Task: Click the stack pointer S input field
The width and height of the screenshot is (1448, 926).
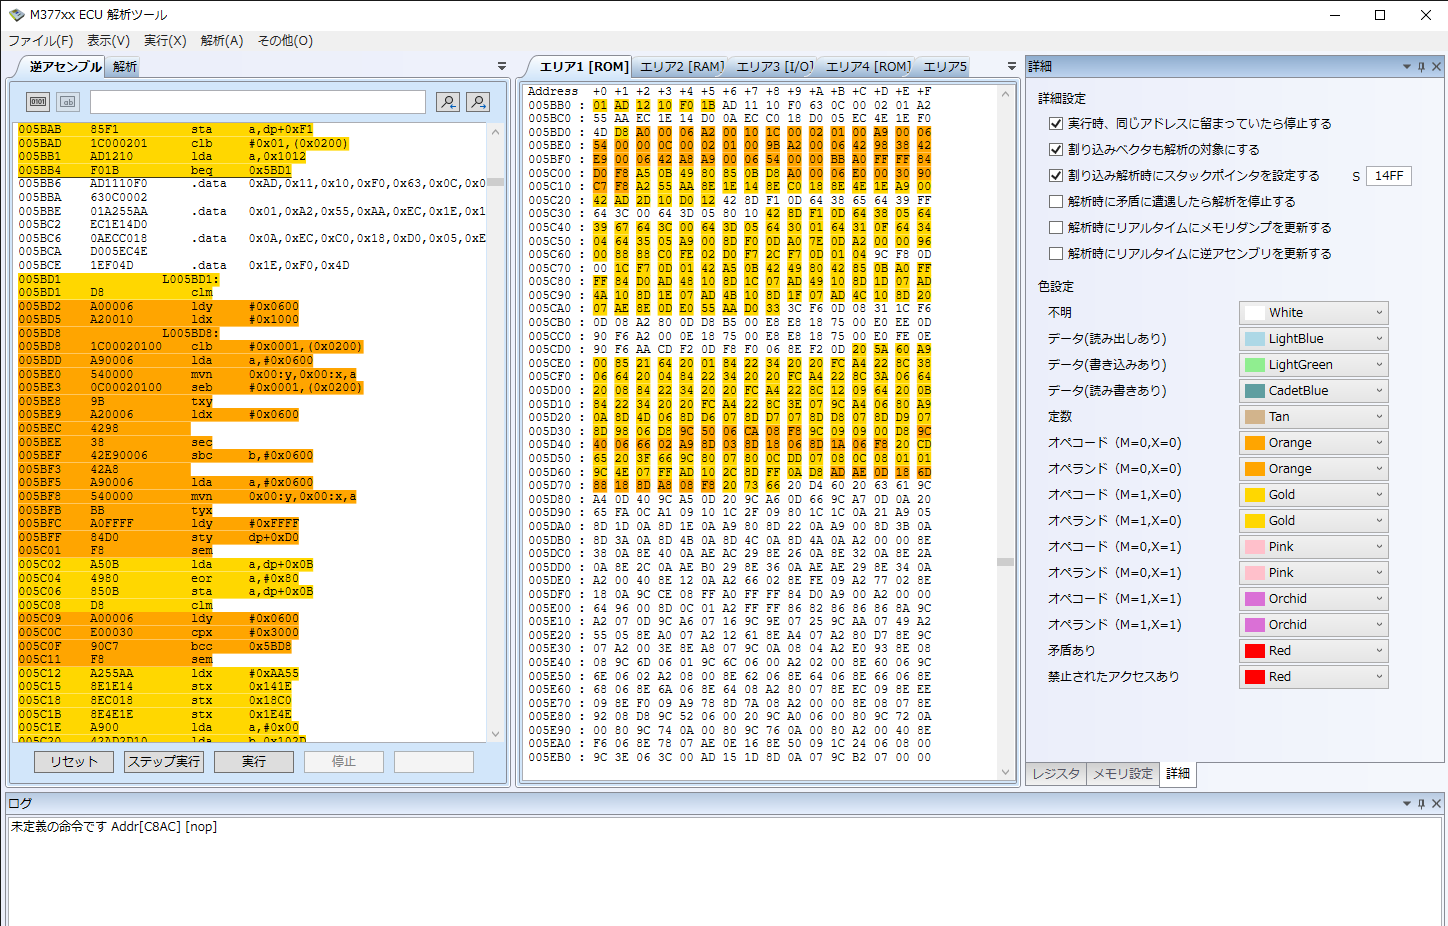Action: 1389,176
